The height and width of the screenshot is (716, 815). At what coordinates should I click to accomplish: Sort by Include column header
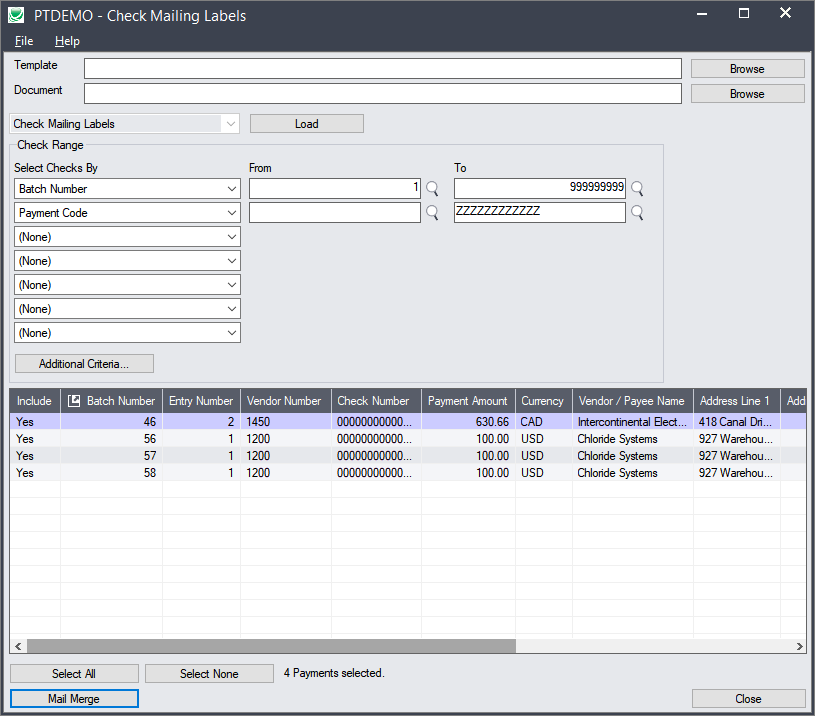[x=35, y=401]
